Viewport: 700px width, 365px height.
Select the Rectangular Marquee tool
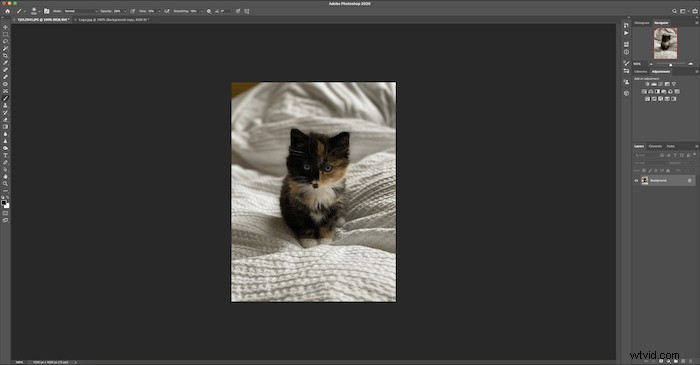click(5, 34)
